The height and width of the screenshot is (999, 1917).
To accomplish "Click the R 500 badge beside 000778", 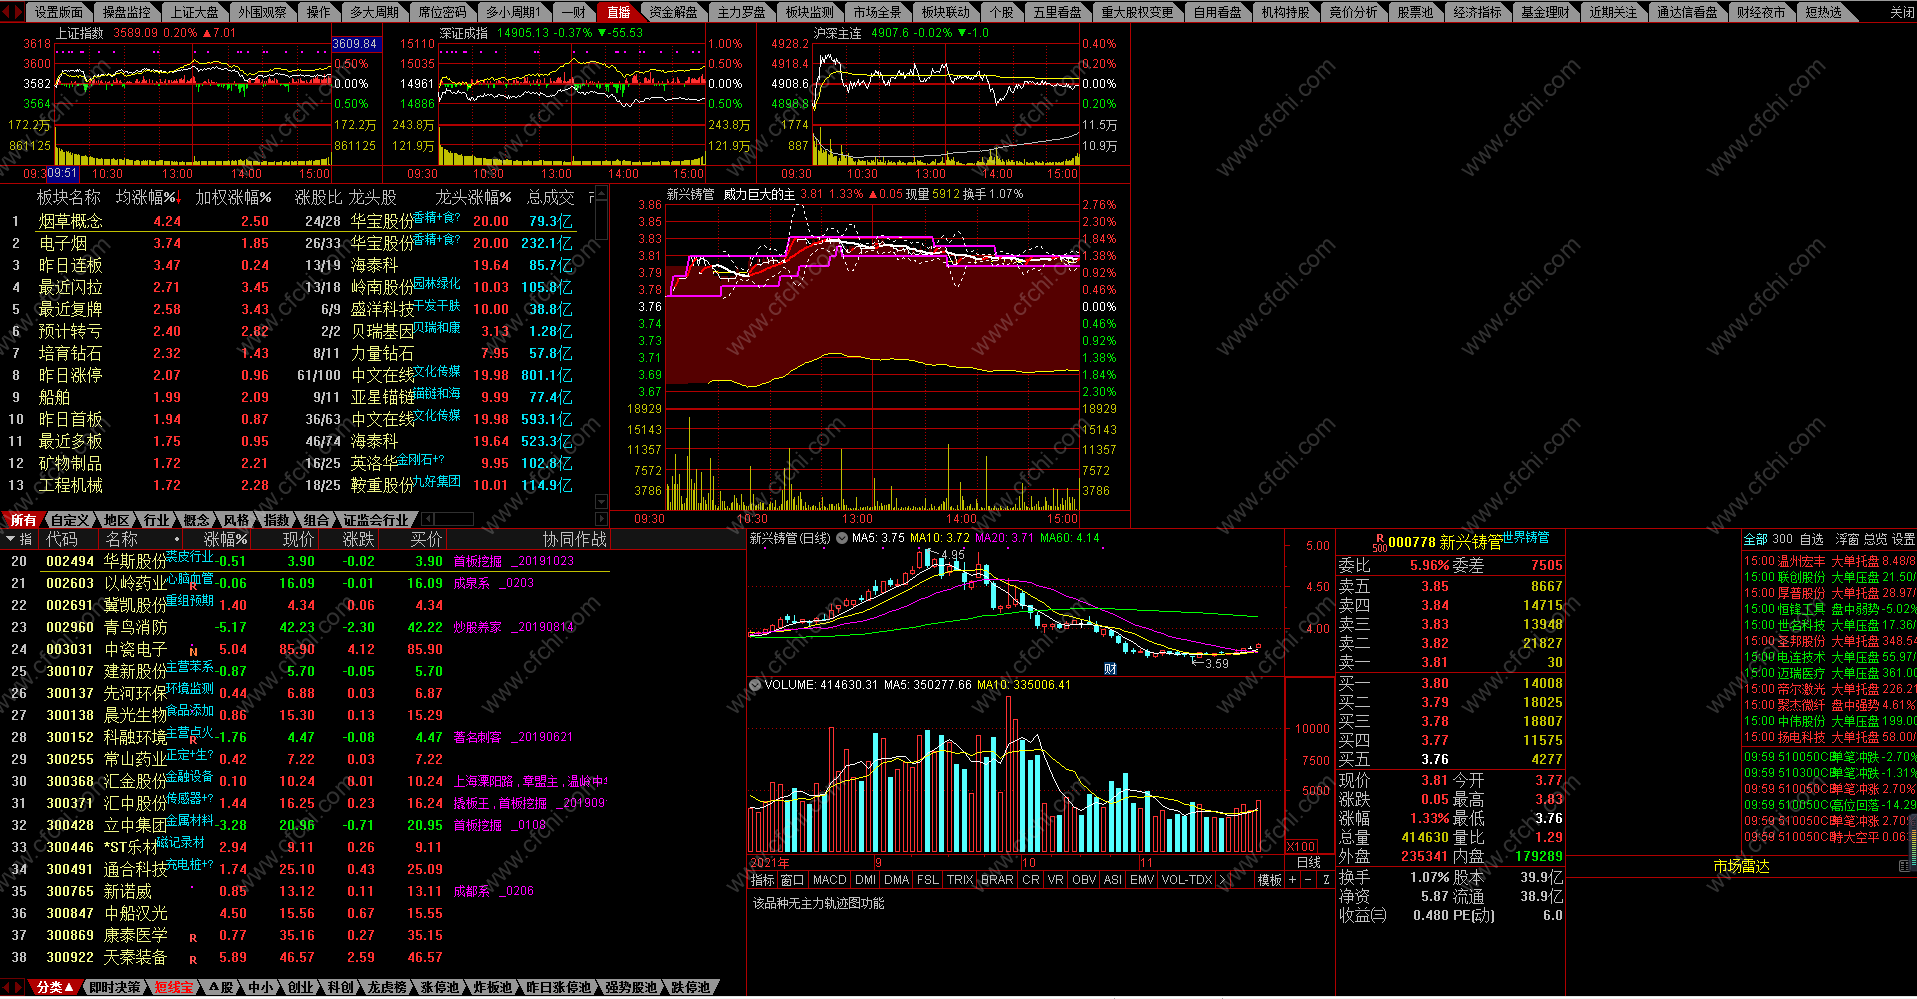I will (1380, 543).
